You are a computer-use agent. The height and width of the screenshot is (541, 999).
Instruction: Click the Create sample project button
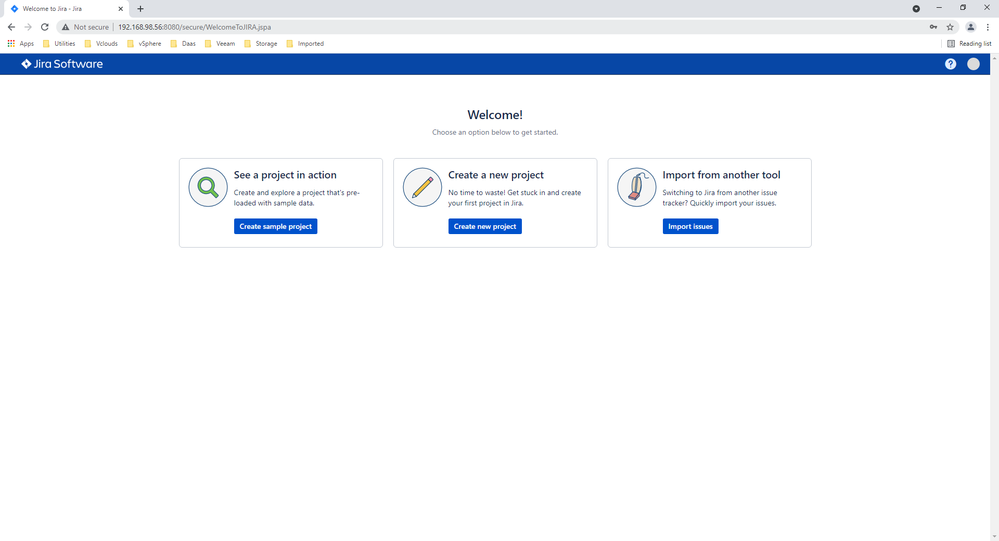pos(275,226)
